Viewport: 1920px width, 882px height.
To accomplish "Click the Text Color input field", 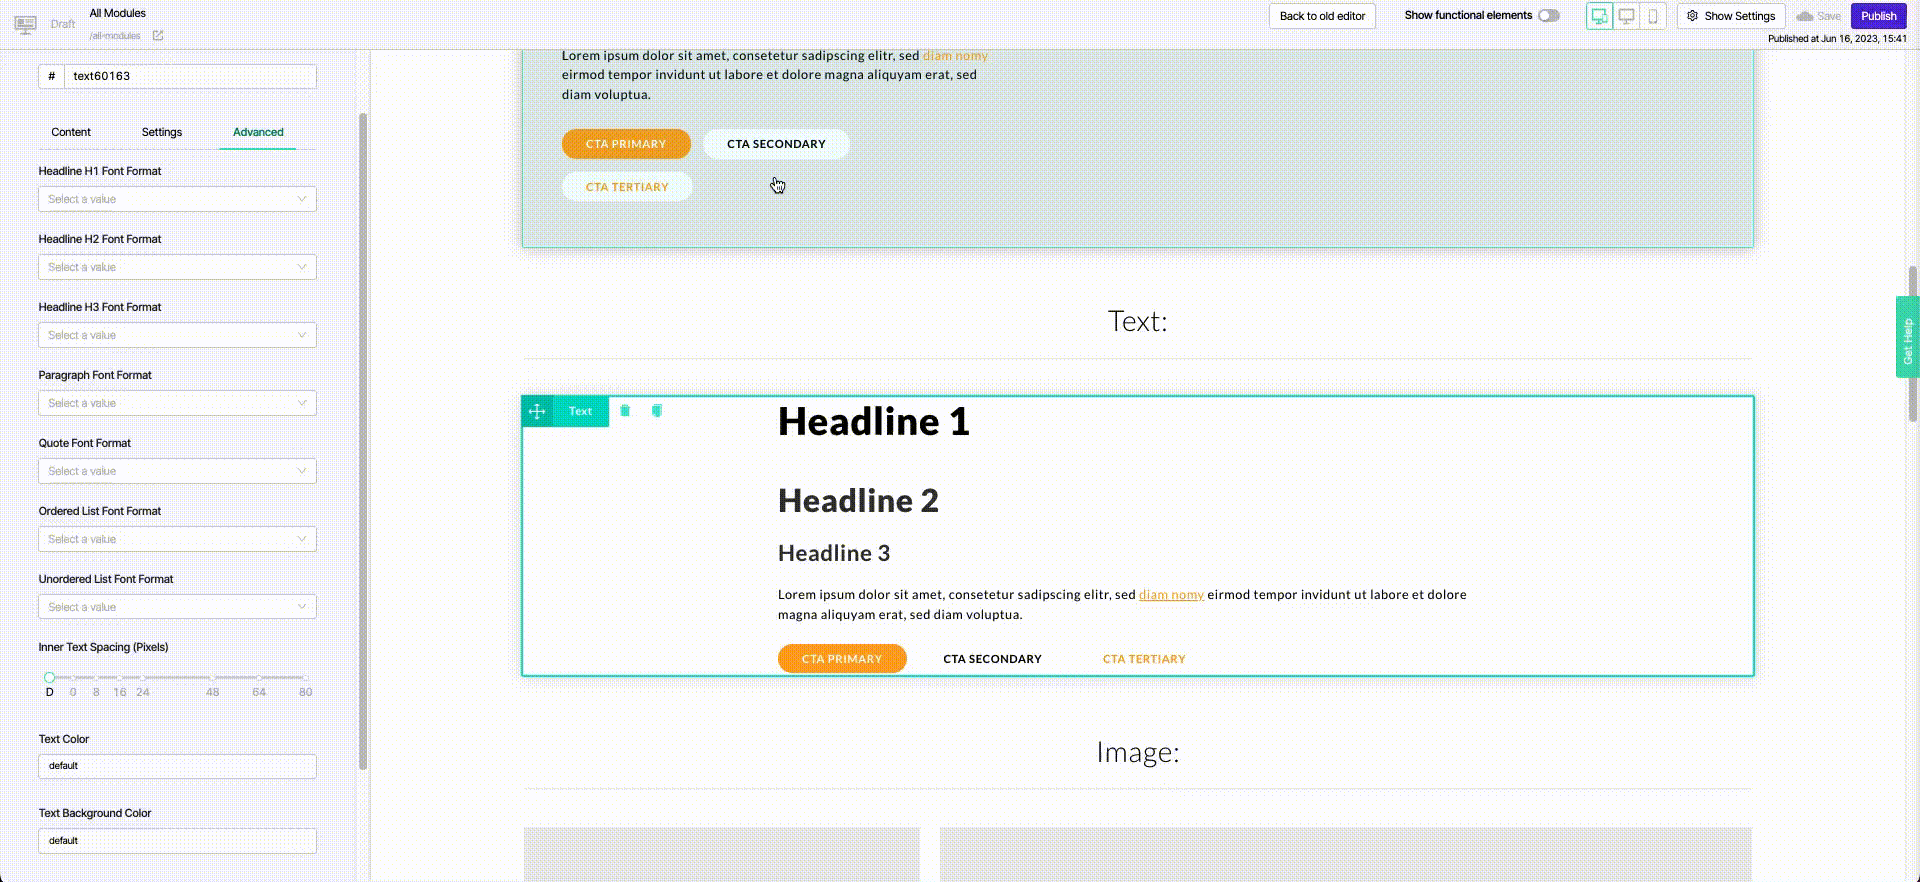I will pos(177,766).
